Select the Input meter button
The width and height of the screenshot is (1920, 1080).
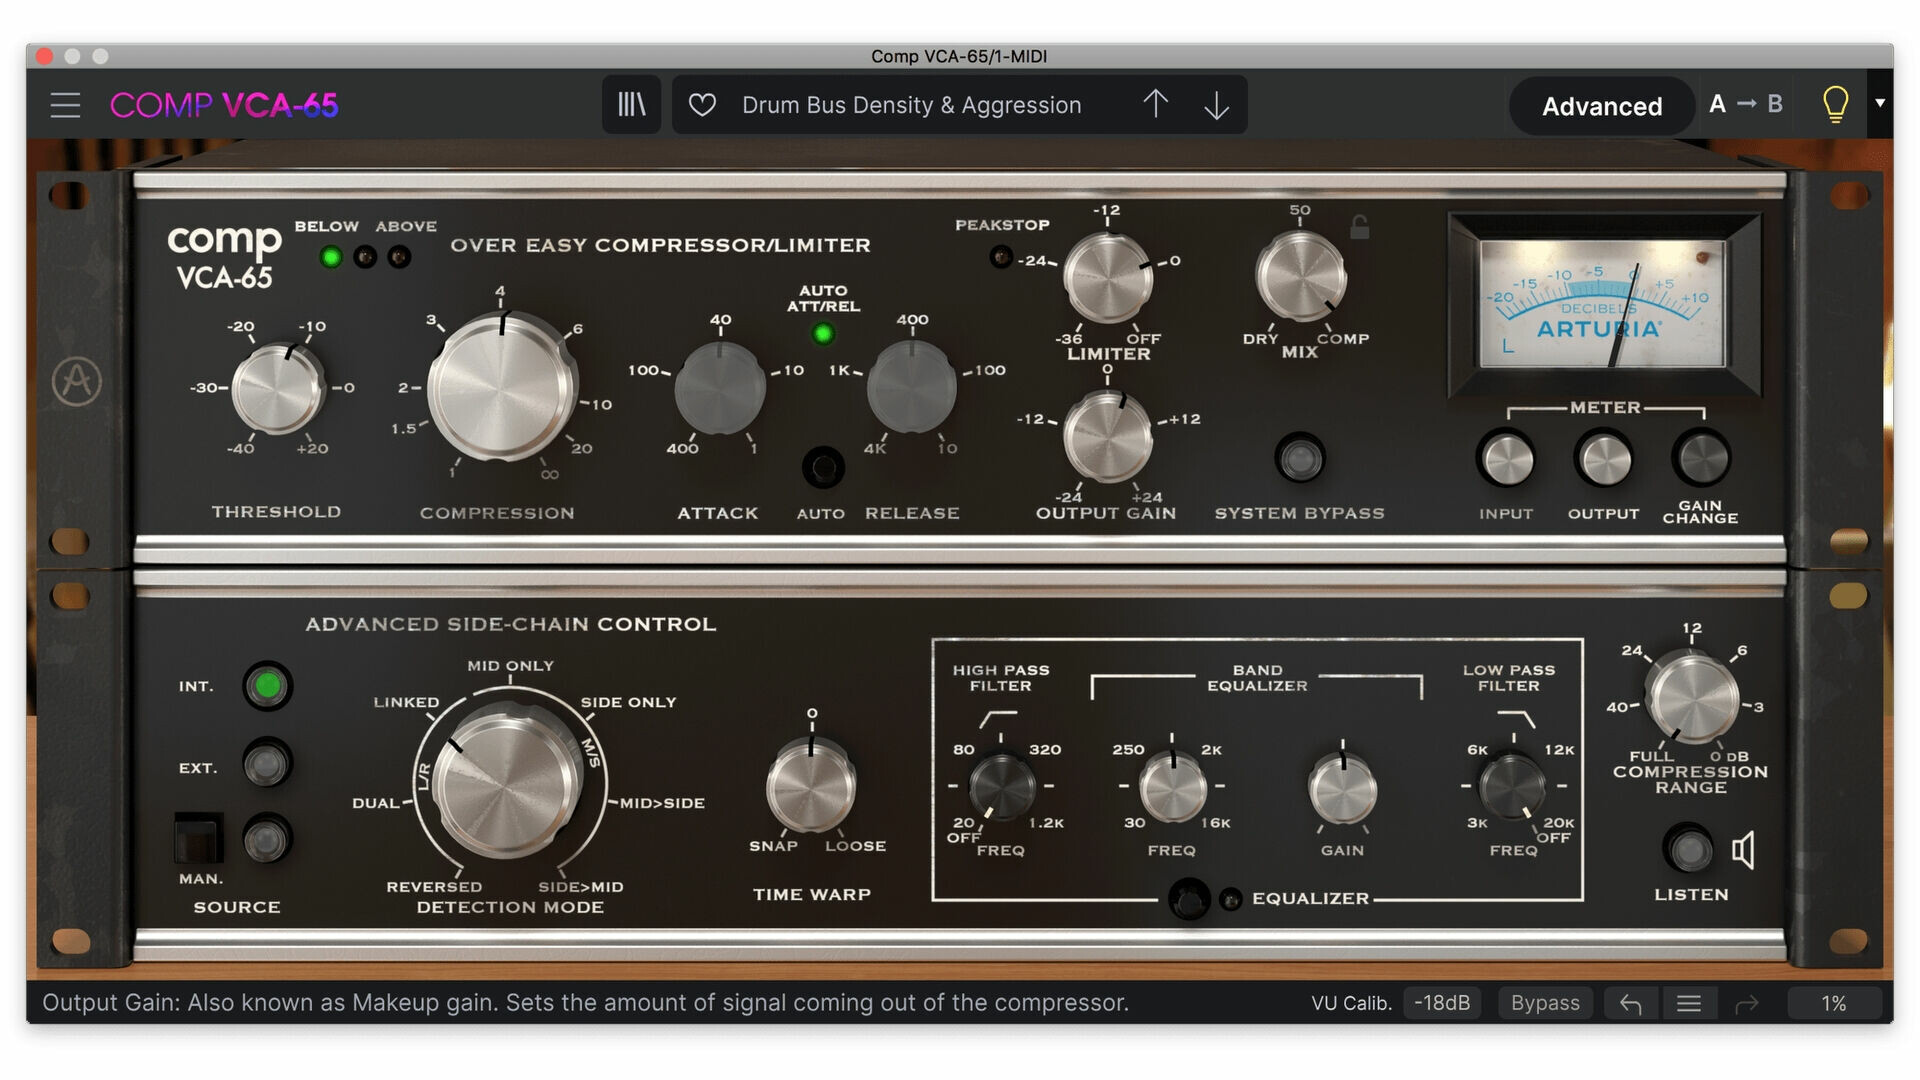click(1505, 459)
